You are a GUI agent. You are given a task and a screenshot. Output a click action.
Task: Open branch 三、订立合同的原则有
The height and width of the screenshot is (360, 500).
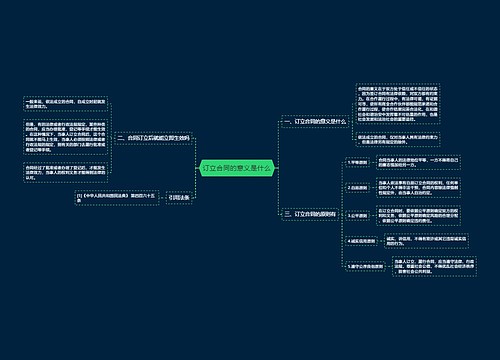click(x=310, y=214)
